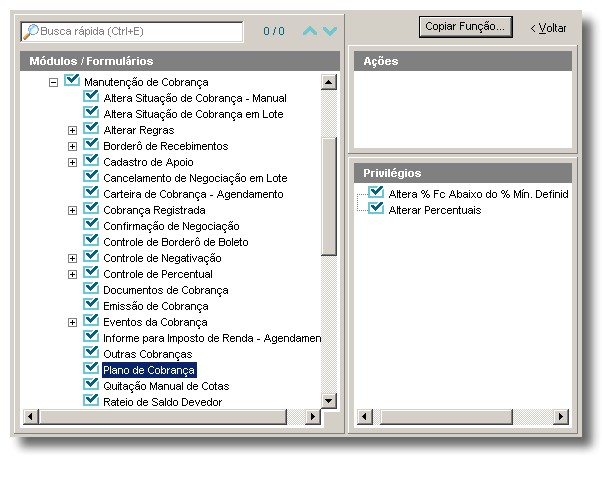Click modules tree scroll down arrow
602x487 pixels.
point(329,401)
